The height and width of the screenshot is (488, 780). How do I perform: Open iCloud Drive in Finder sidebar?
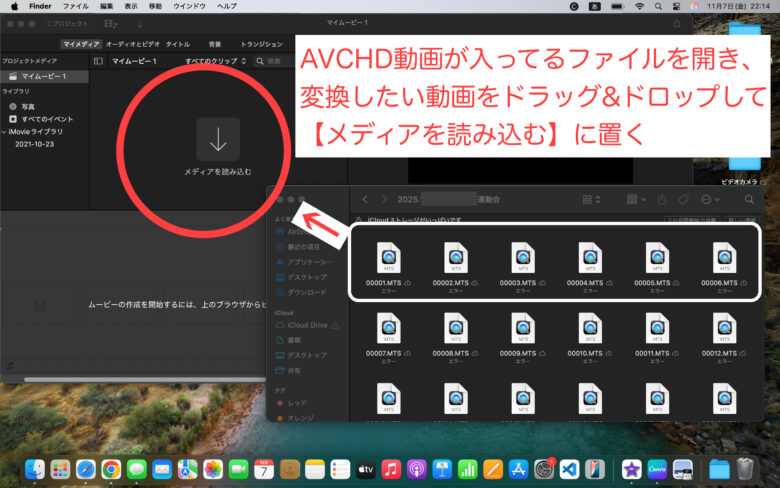pyautogui.click(x=307, y=326)
